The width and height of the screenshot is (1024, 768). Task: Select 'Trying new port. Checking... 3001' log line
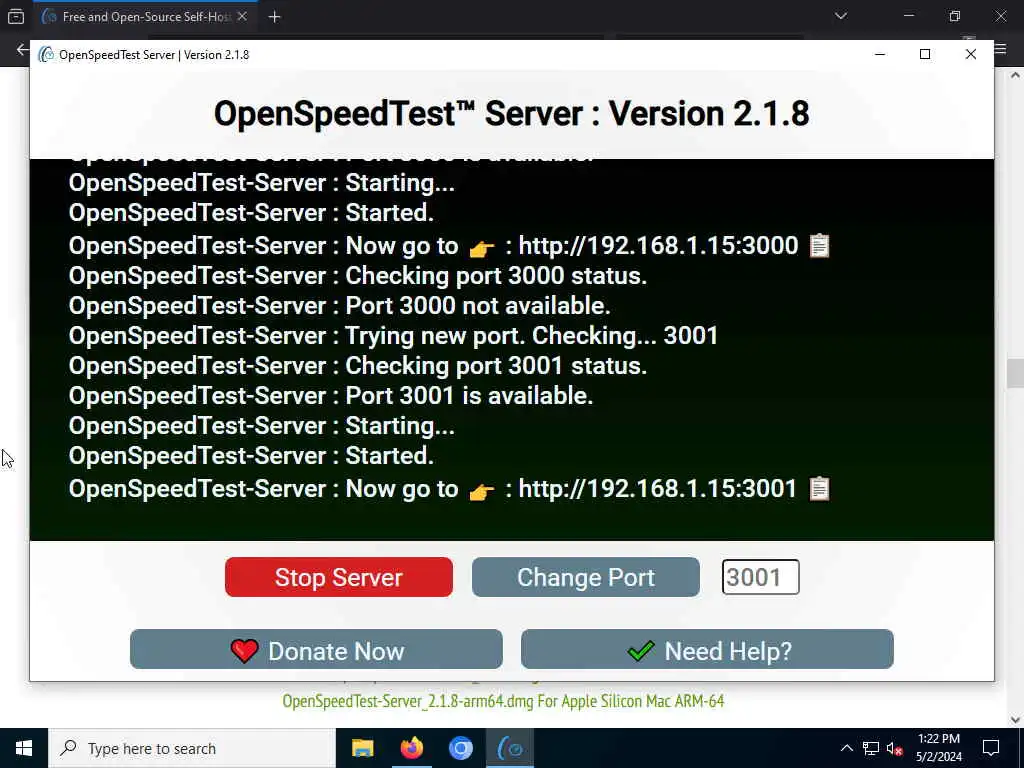(393, 336)
